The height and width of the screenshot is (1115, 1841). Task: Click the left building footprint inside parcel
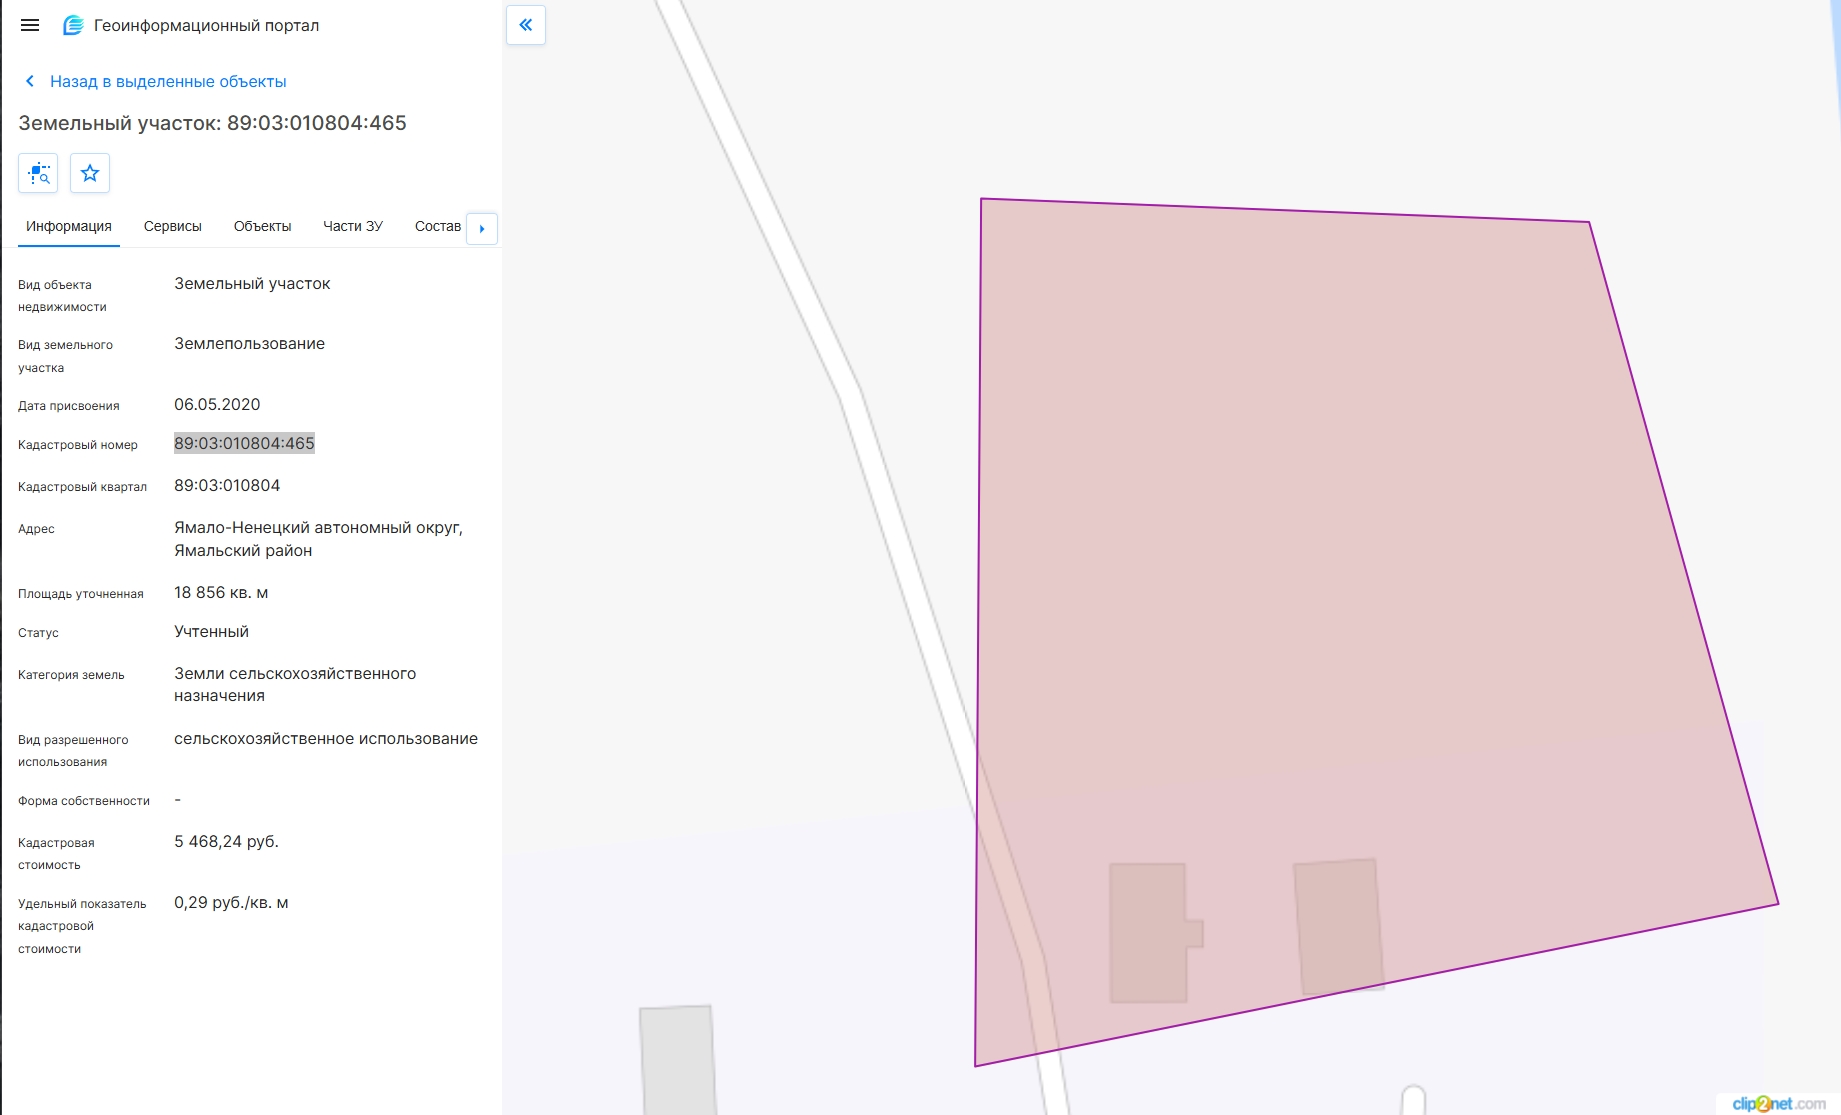pyautogui.click(x=1150, y=933)
